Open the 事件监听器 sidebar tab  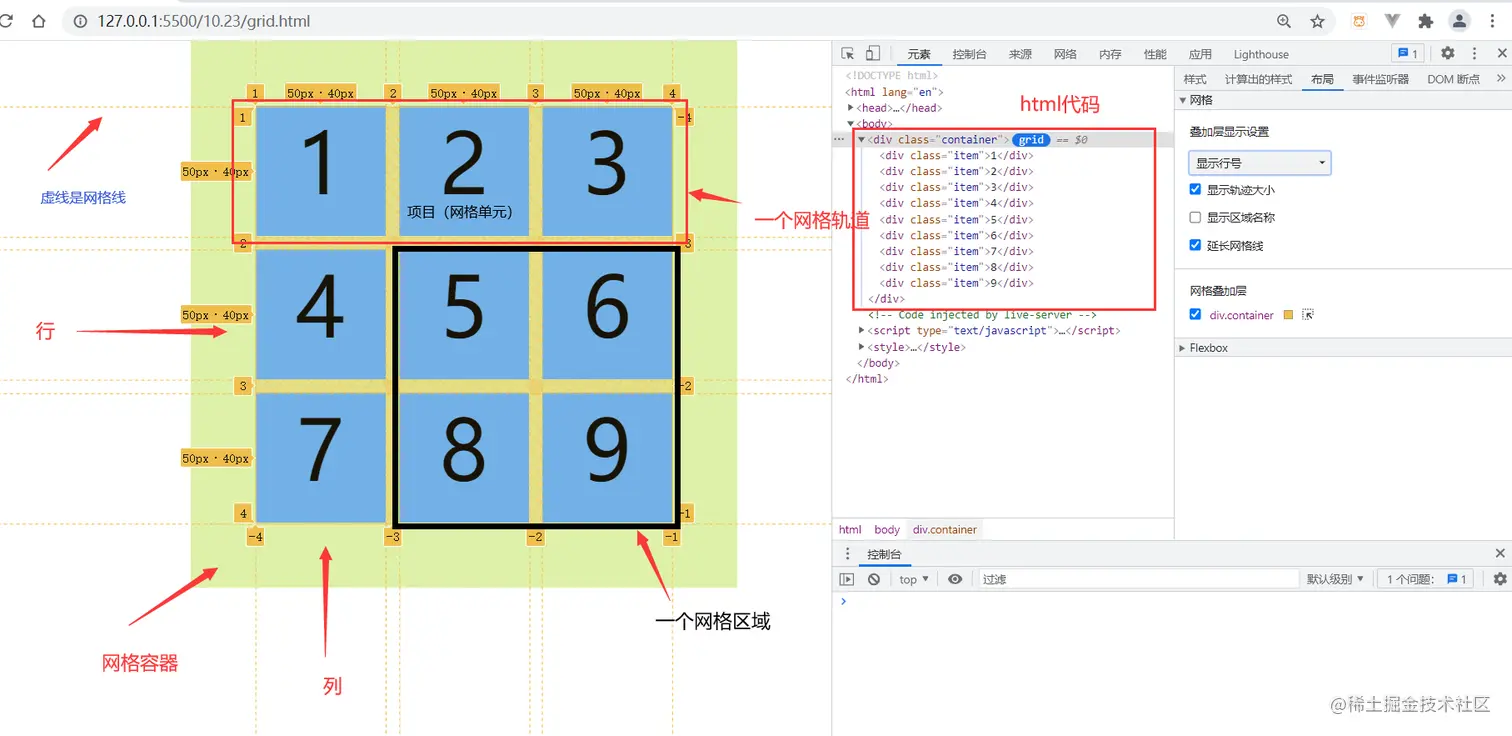pyautogui.click(x=1380, y=79)
